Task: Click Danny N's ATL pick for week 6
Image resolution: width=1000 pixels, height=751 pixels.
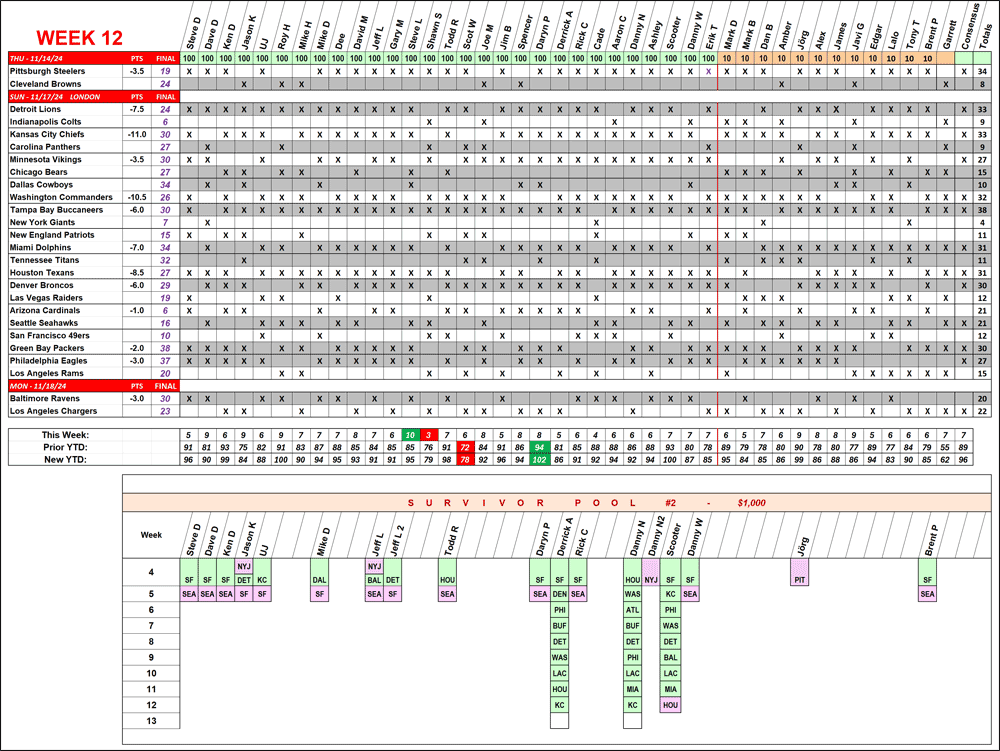Action: coord(632,609)
